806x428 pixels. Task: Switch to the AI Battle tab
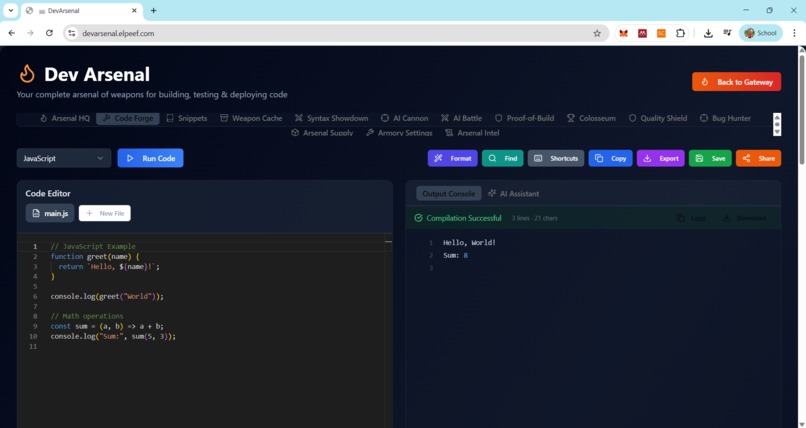tap(461, 118)
